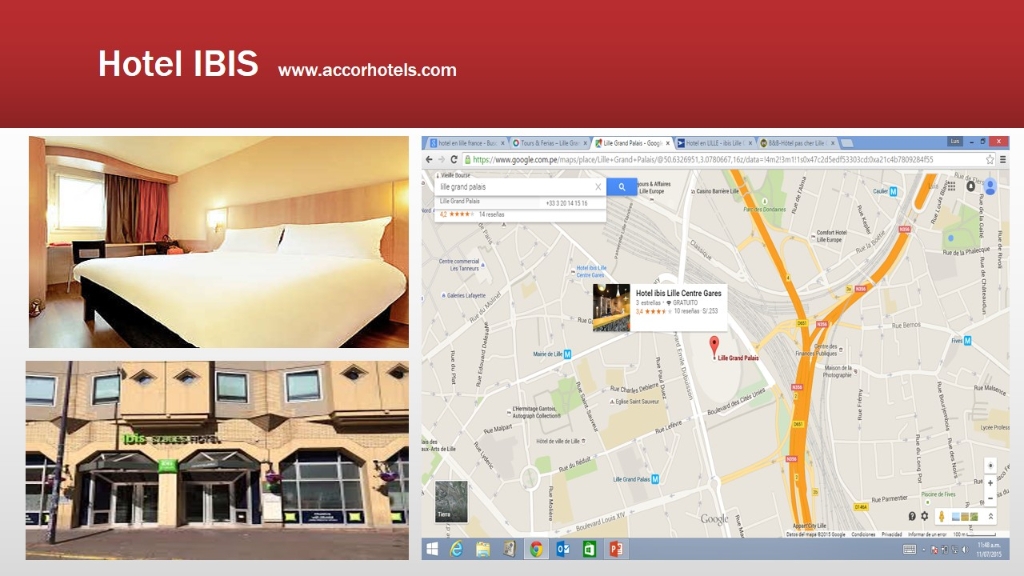Click the www.accorhotels.com slide link
The image size is (1024, 576).
click(x=367, y=70)
